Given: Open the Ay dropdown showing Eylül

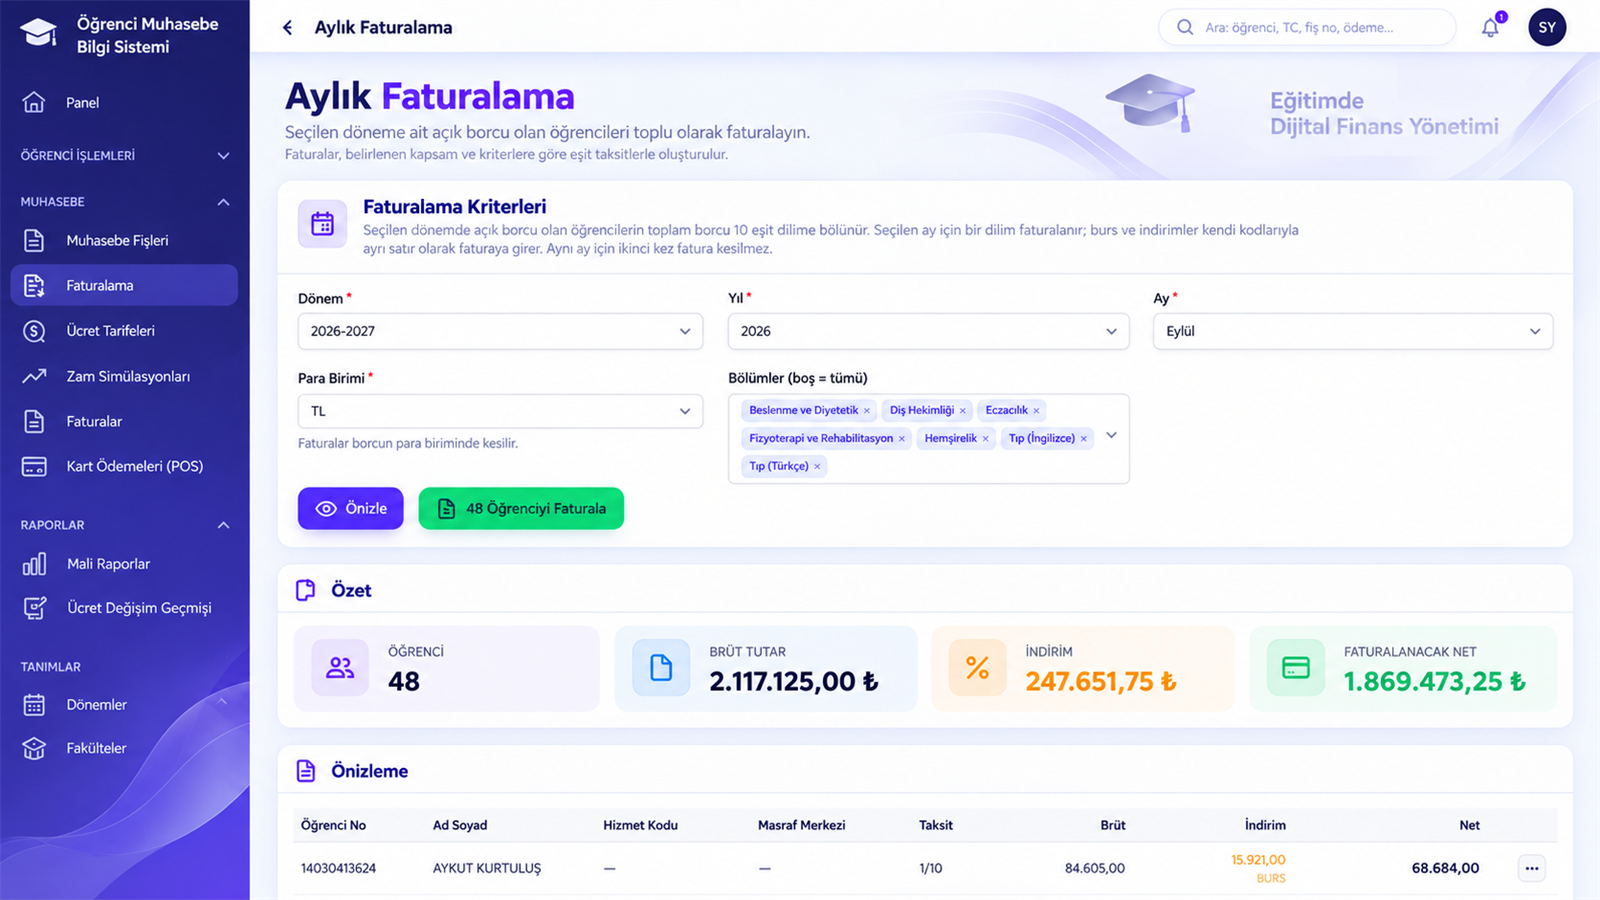Looking at the screenshot, I should (1353, 331).
